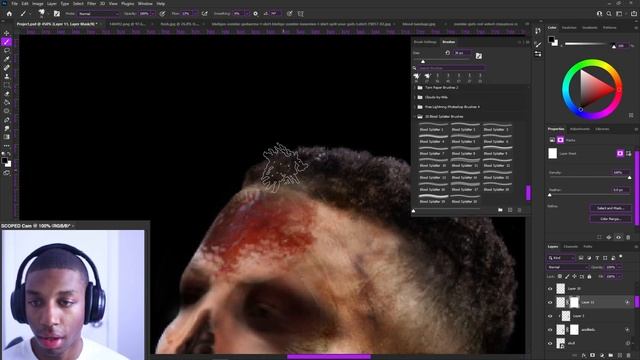The image size is (640, 360).
Task: Switch to the Paths tab
Action: click(x=588, y=247)
